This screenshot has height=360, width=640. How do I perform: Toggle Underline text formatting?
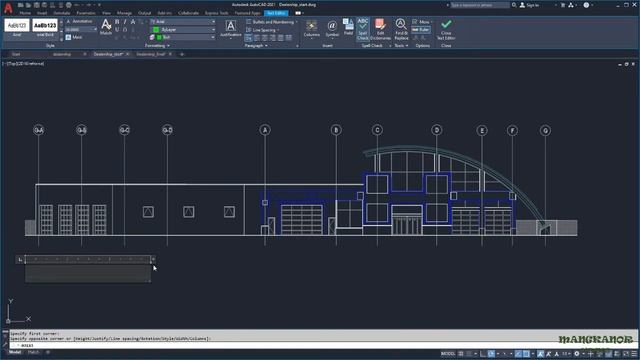click(117, 30)
